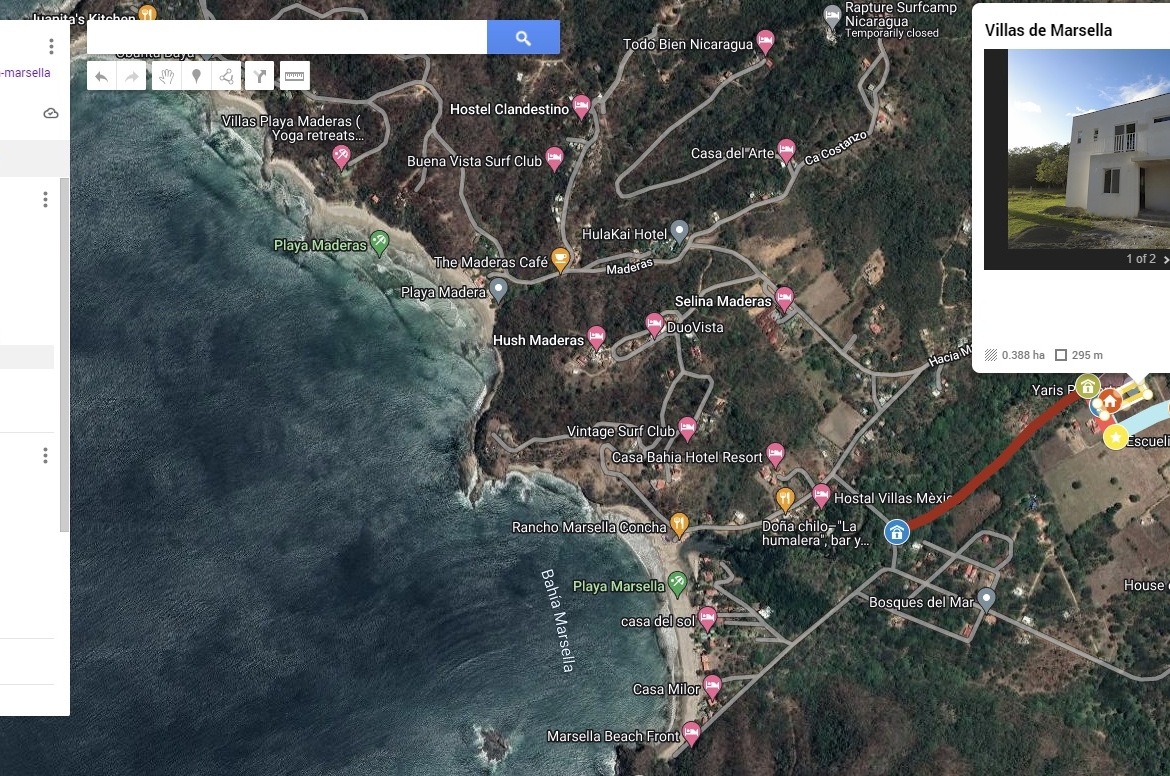Click Rancho Marsella Concha restaurant pin
Viewport: 1170px width, 776px height.
679,525
